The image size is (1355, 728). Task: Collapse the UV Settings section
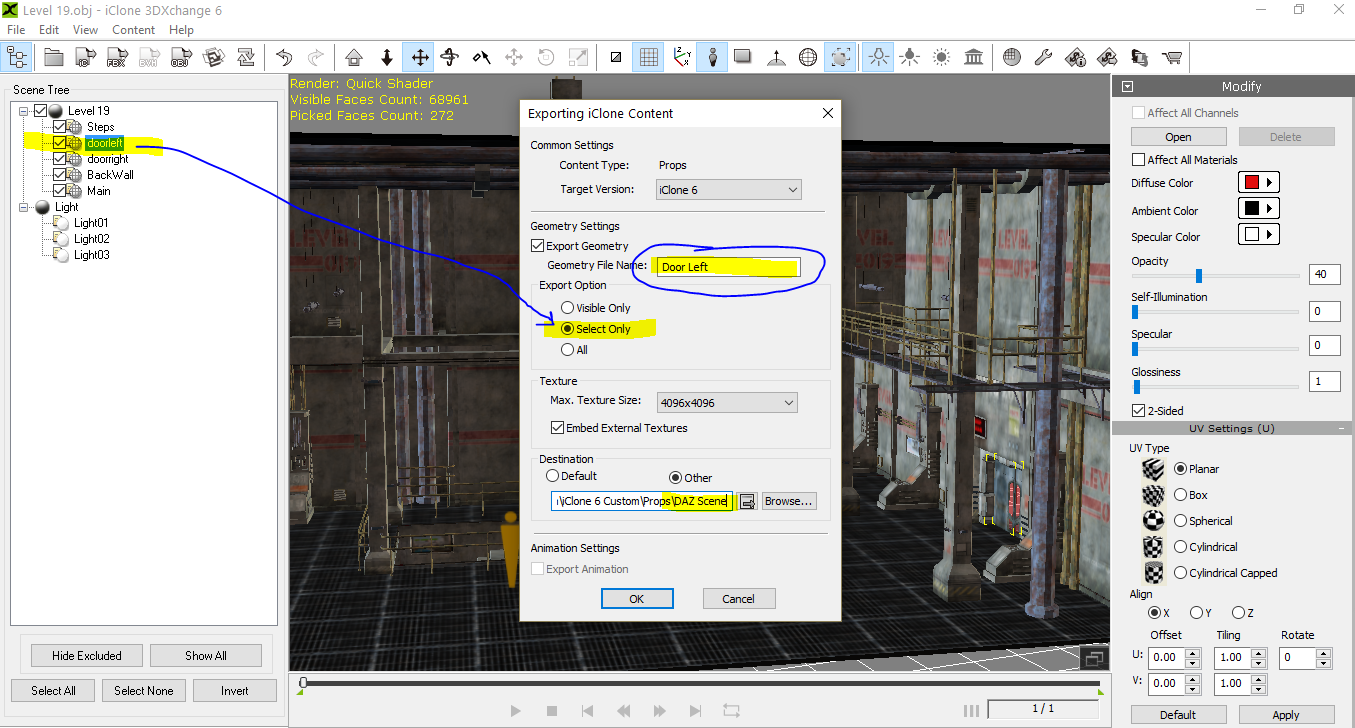point(1339,428)
